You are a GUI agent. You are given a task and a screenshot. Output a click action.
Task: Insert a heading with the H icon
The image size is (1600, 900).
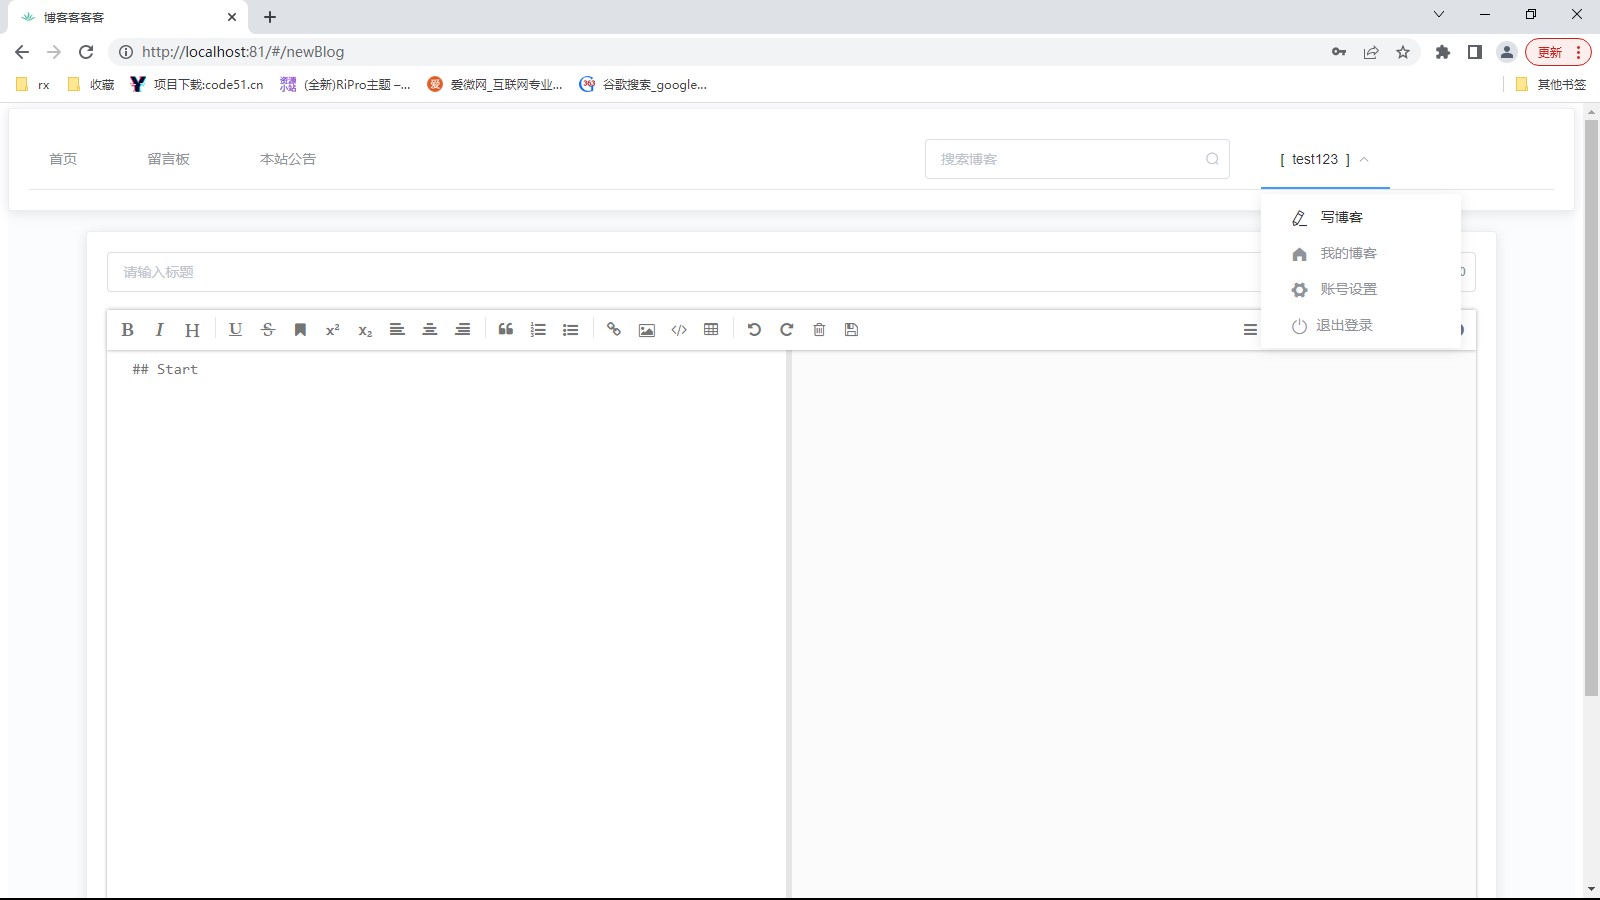[x=192, y=330]
